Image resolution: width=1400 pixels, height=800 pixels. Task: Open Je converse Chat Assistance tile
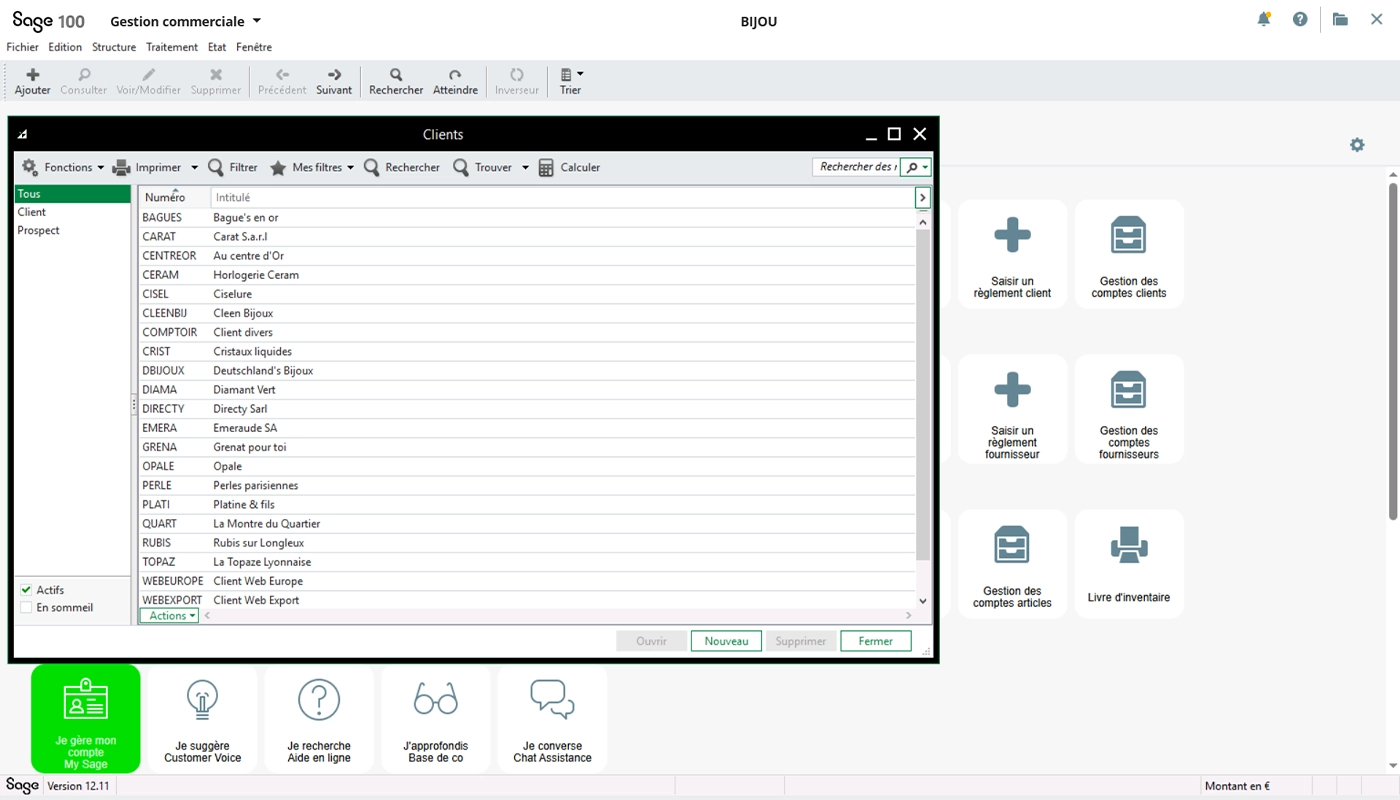tap(552, 718)
